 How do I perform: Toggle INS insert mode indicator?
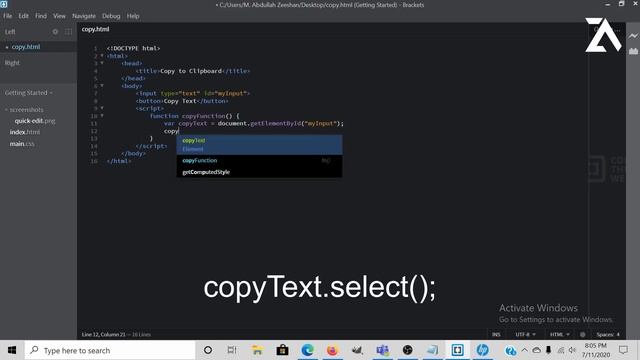pyautogui.click(x=496, y=334)
